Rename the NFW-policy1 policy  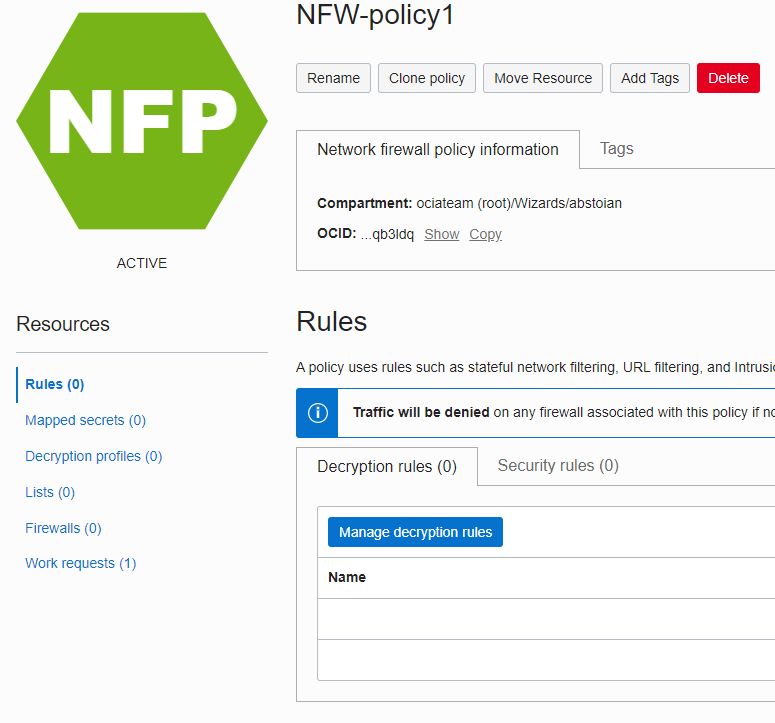[333, 78]
